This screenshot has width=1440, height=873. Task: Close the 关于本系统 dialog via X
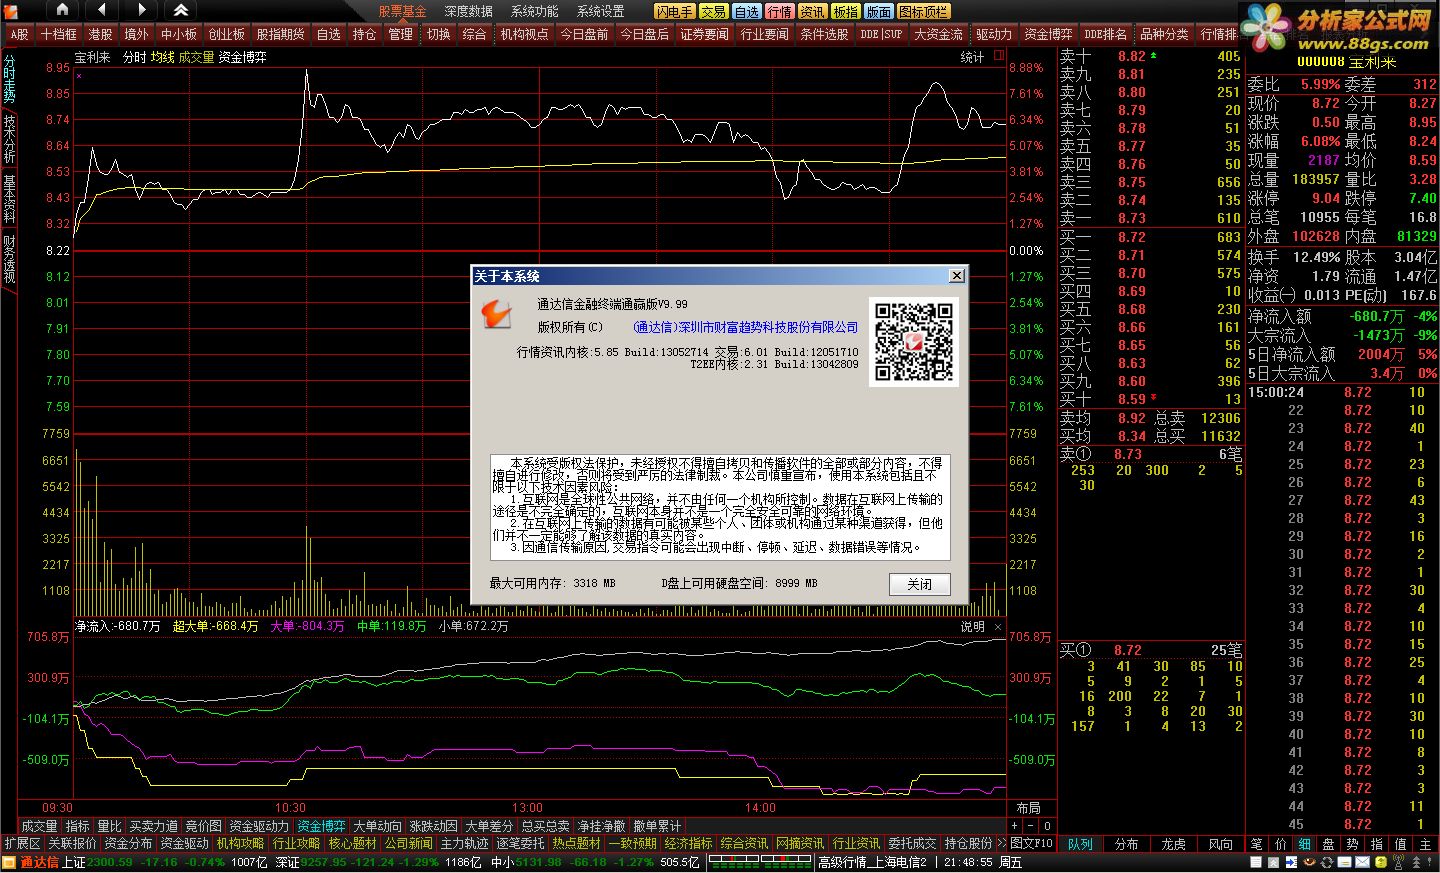pos(956,275)
